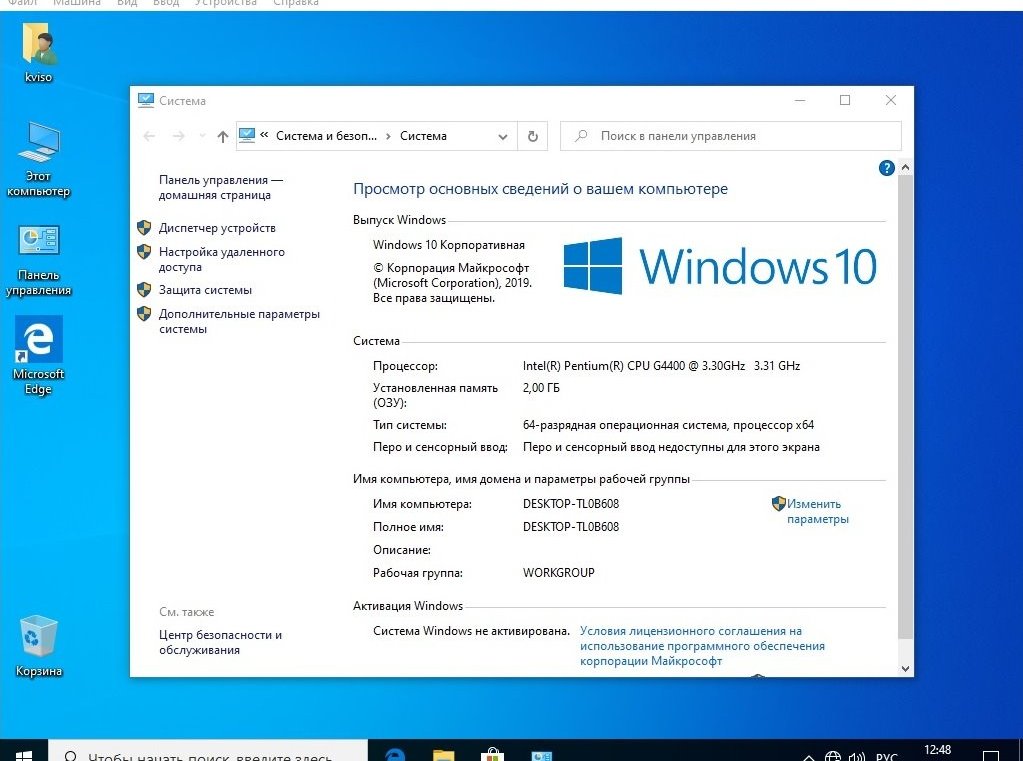Open Защита системы link
1023x761 pixels.
205,290
